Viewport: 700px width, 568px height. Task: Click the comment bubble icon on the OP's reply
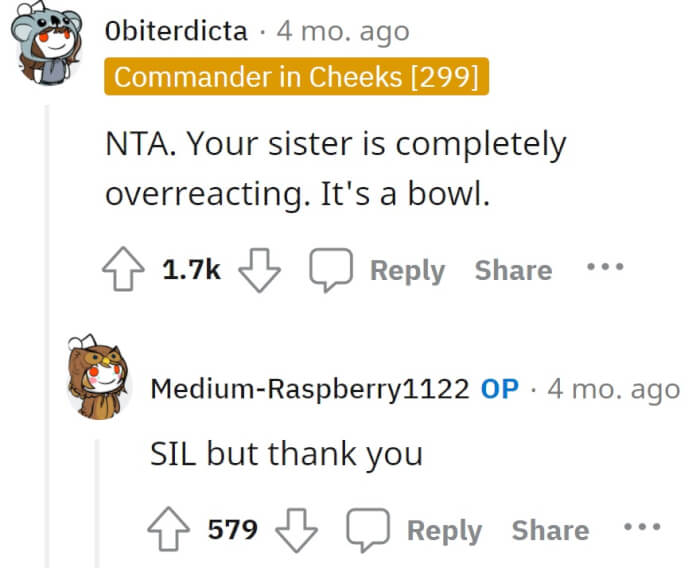tap(369, 530)
